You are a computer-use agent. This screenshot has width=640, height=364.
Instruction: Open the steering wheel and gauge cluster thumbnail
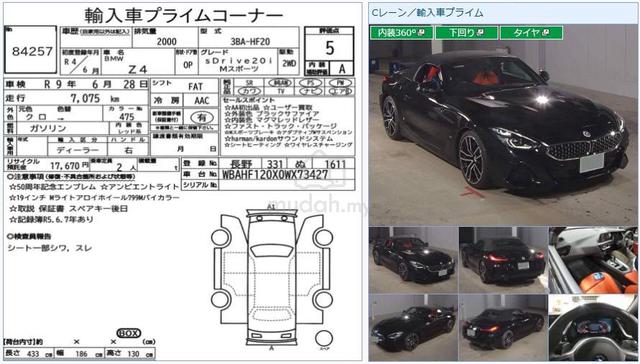tap(593, 327)
